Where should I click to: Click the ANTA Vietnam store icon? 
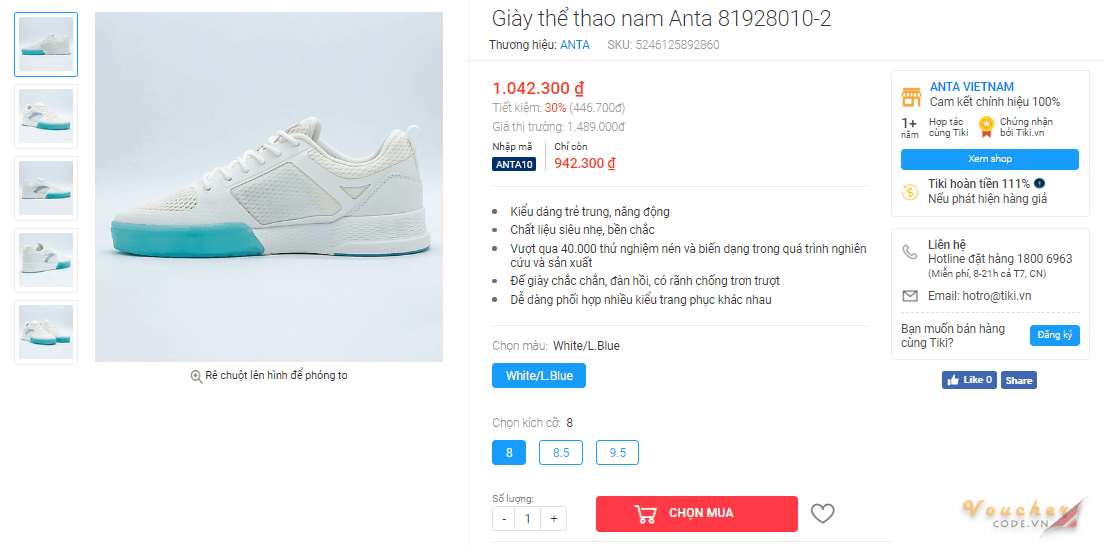(911, 96)
